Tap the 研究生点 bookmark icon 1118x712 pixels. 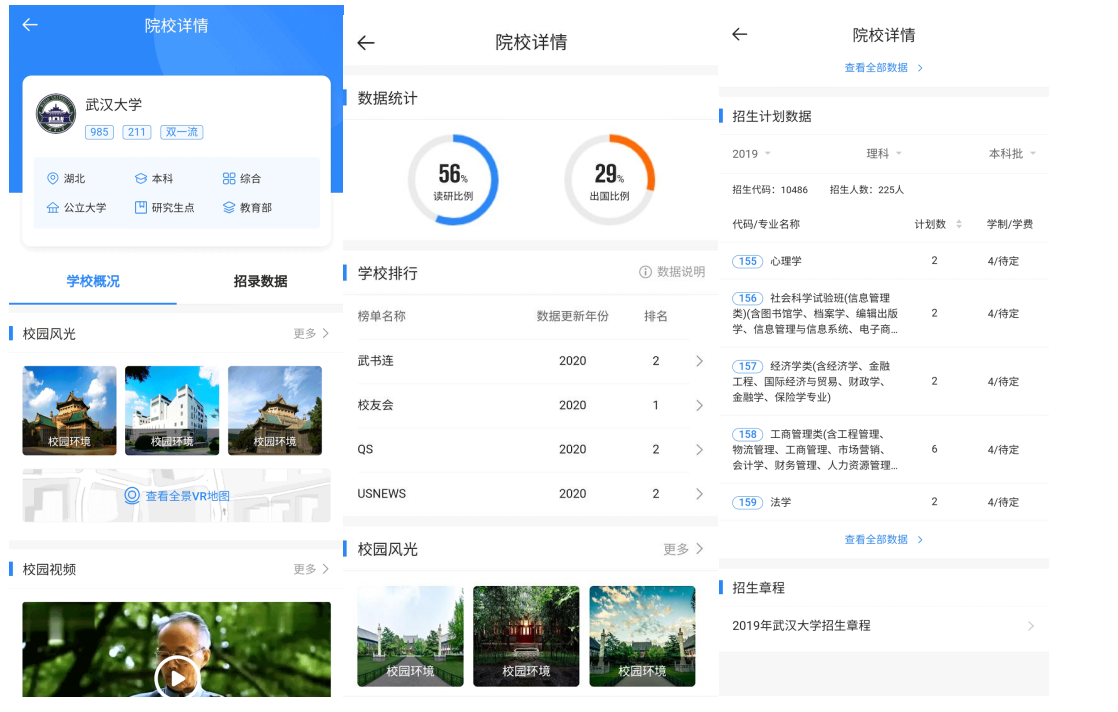click(140, 207)
